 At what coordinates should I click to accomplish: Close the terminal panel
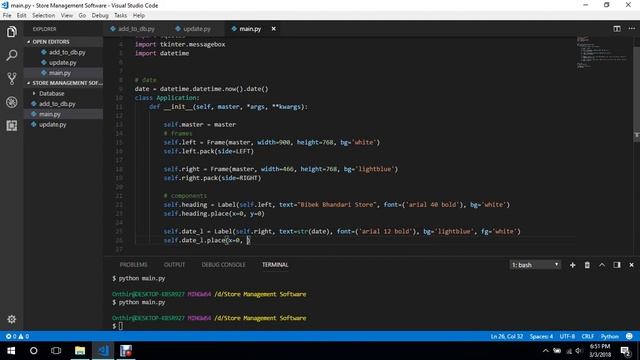(x=631, y=265)
